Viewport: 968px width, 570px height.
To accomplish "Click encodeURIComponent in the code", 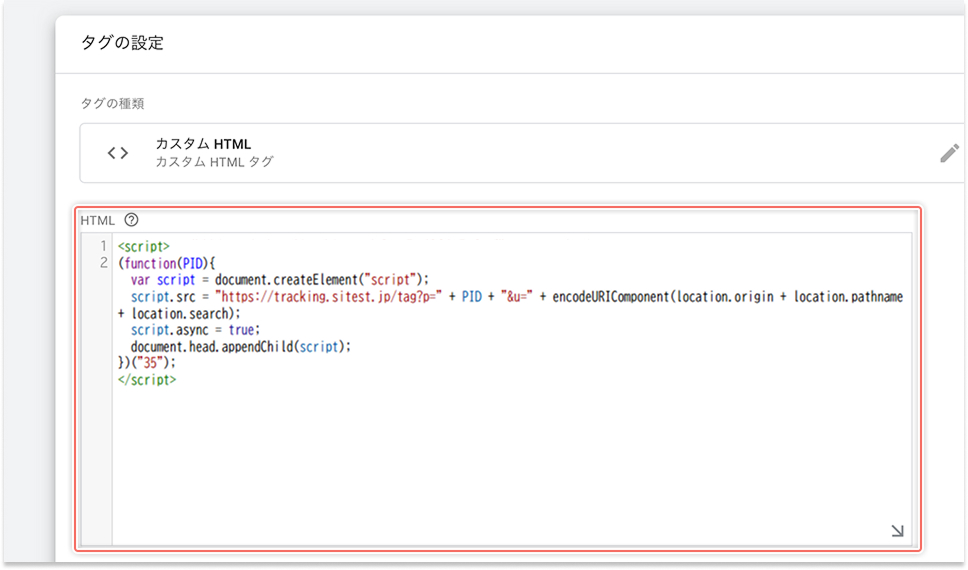I will coord(611,296).
